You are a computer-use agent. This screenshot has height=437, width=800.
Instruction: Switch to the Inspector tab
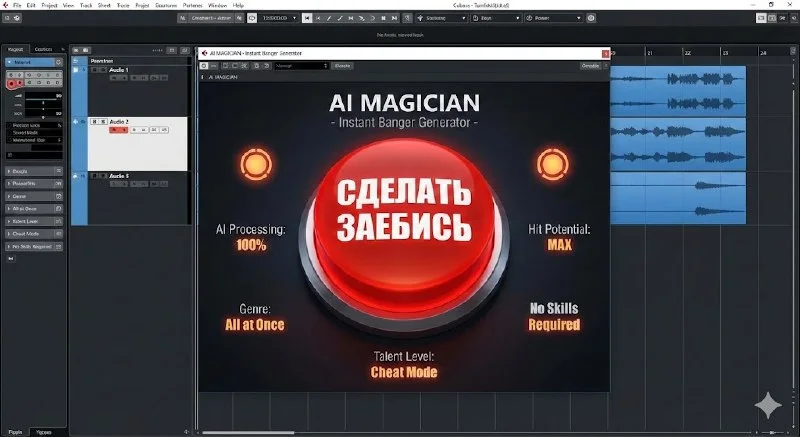(15, 49)
